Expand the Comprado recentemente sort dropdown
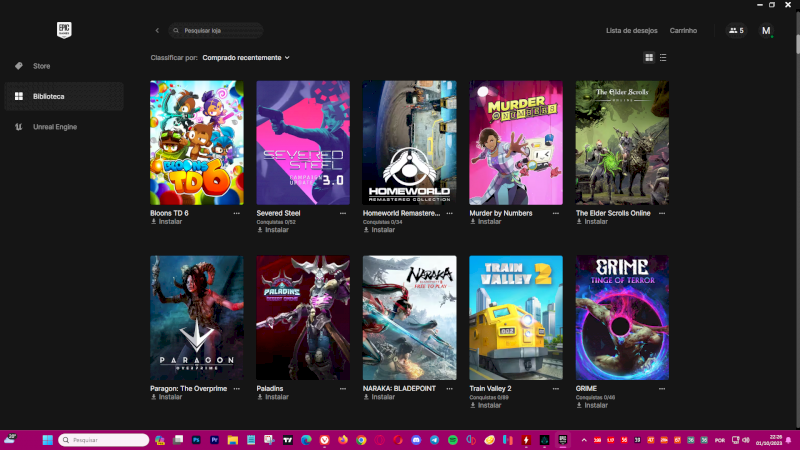This screenshot has width=800, height=450. [x=246, y=58]
